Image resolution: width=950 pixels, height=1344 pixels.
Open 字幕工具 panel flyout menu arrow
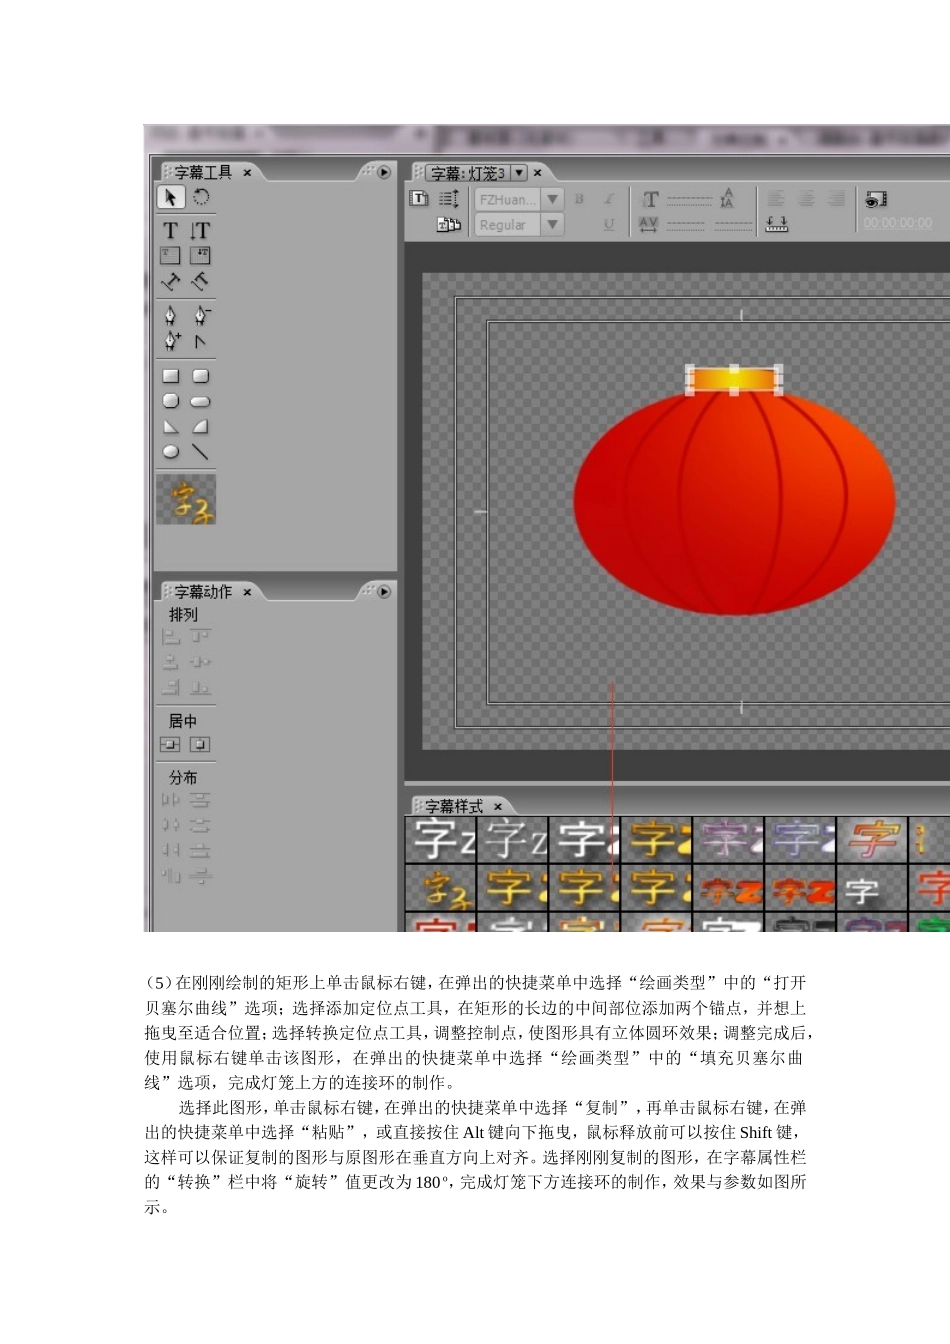(x=383, y=172)
